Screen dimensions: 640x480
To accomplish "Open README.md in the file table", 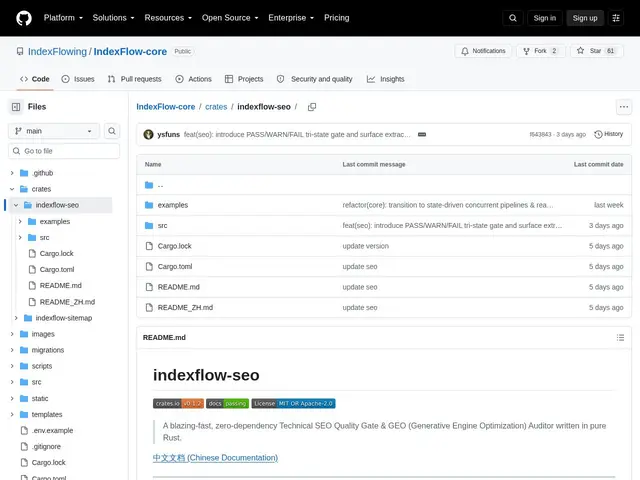I will [x=179, y=287].
